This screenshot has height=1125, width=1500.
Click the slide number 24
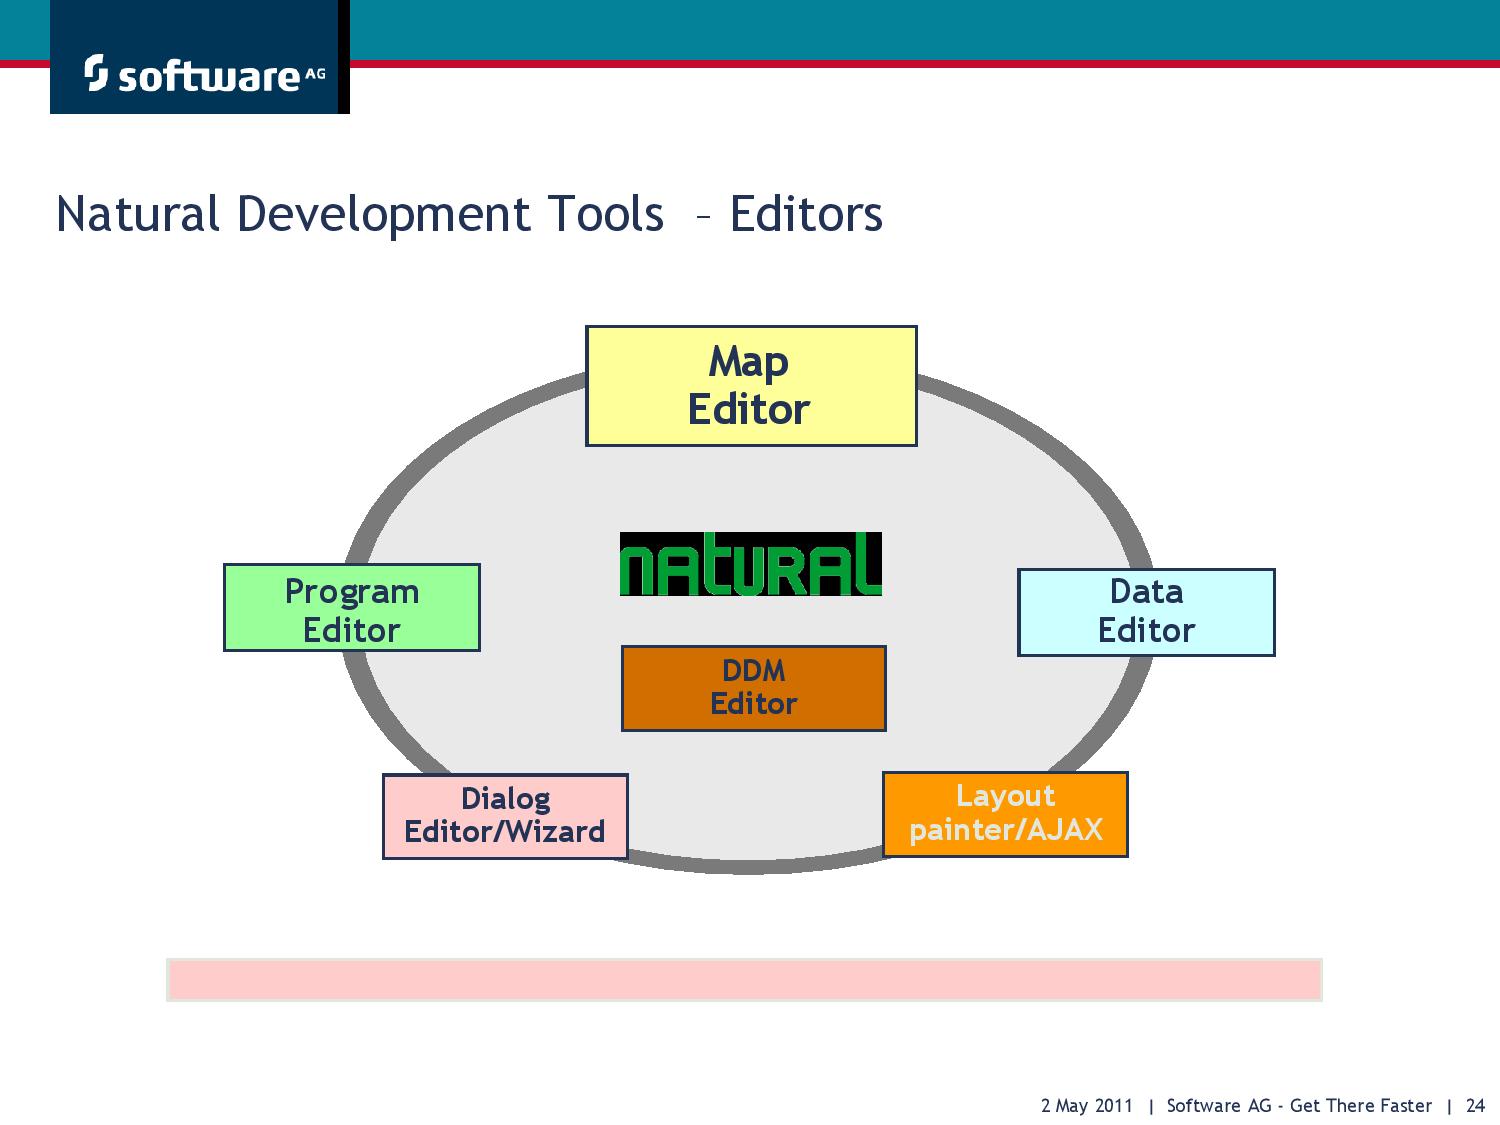pos(1475,1105)
